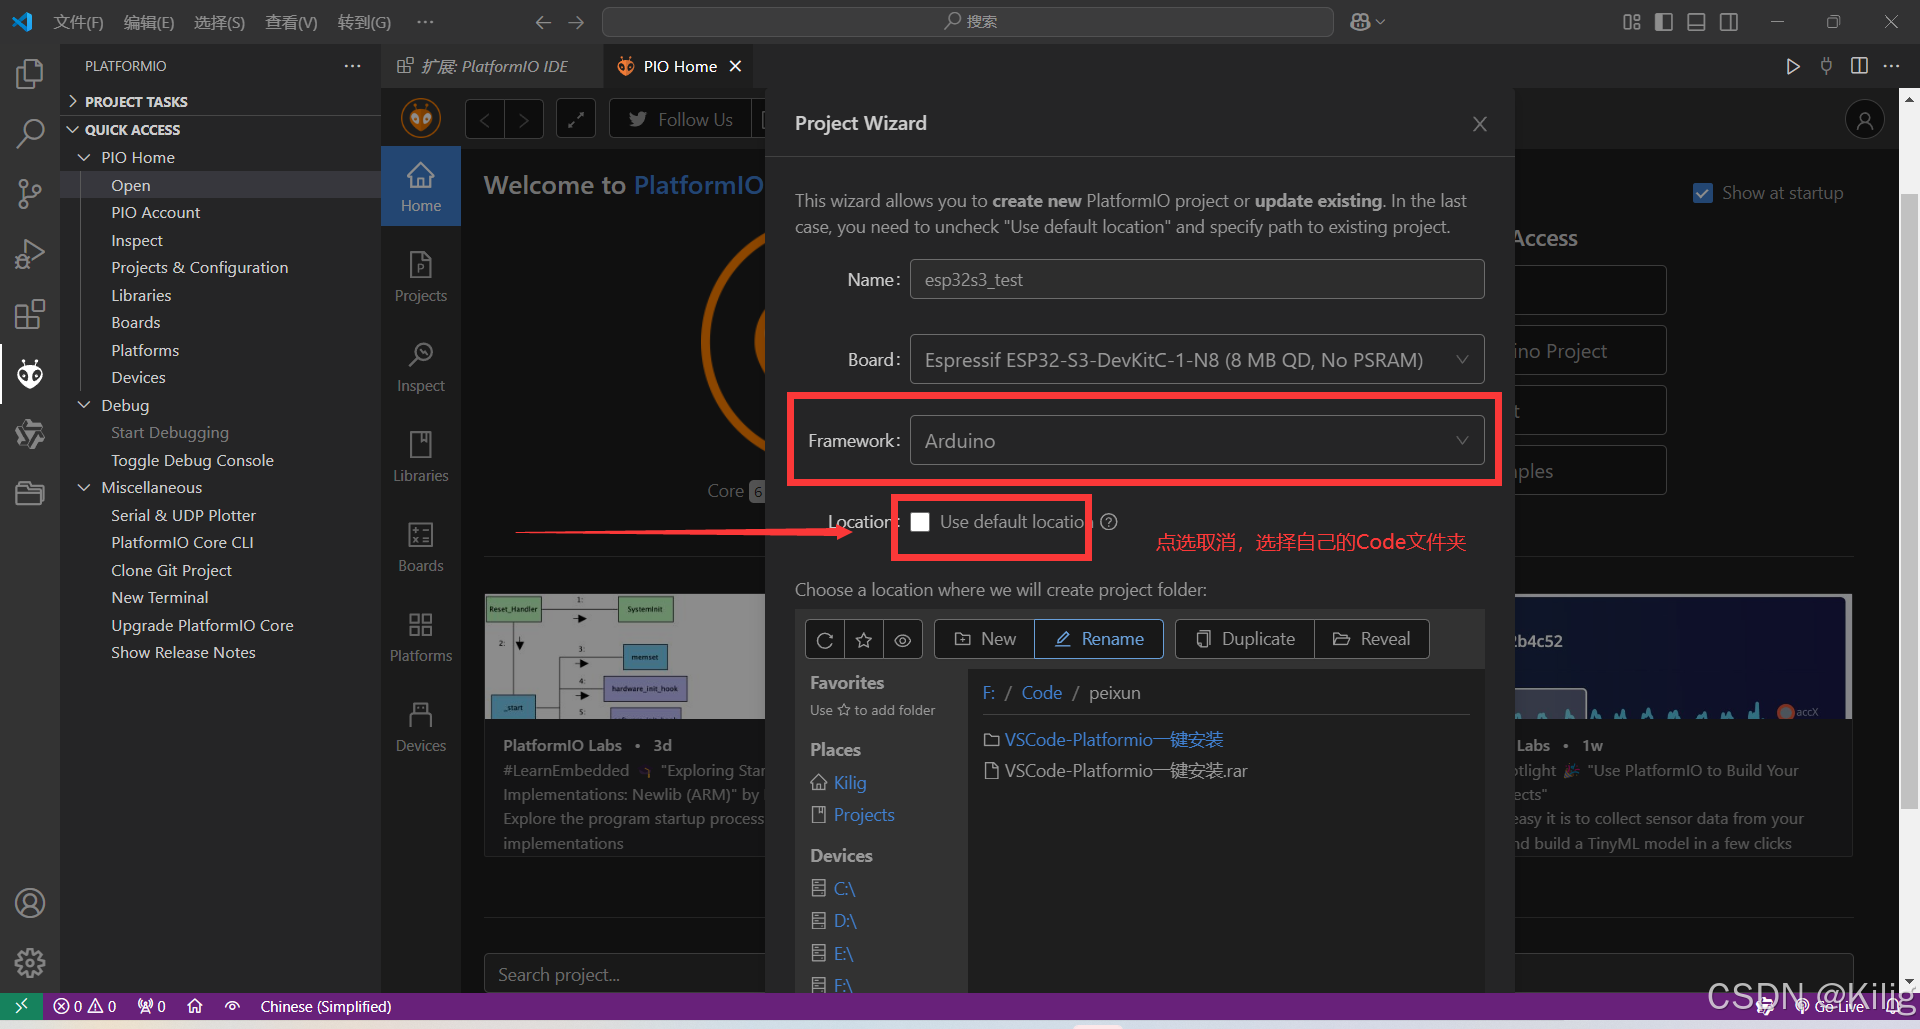Open the 文件(F) menu
The height and width of the screenshot is (1029, 1920).
point(78,22)
